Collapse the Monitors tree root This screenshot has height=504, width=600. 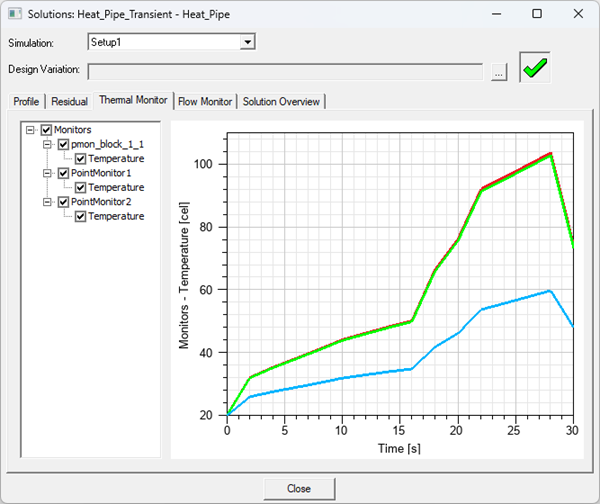30,130
